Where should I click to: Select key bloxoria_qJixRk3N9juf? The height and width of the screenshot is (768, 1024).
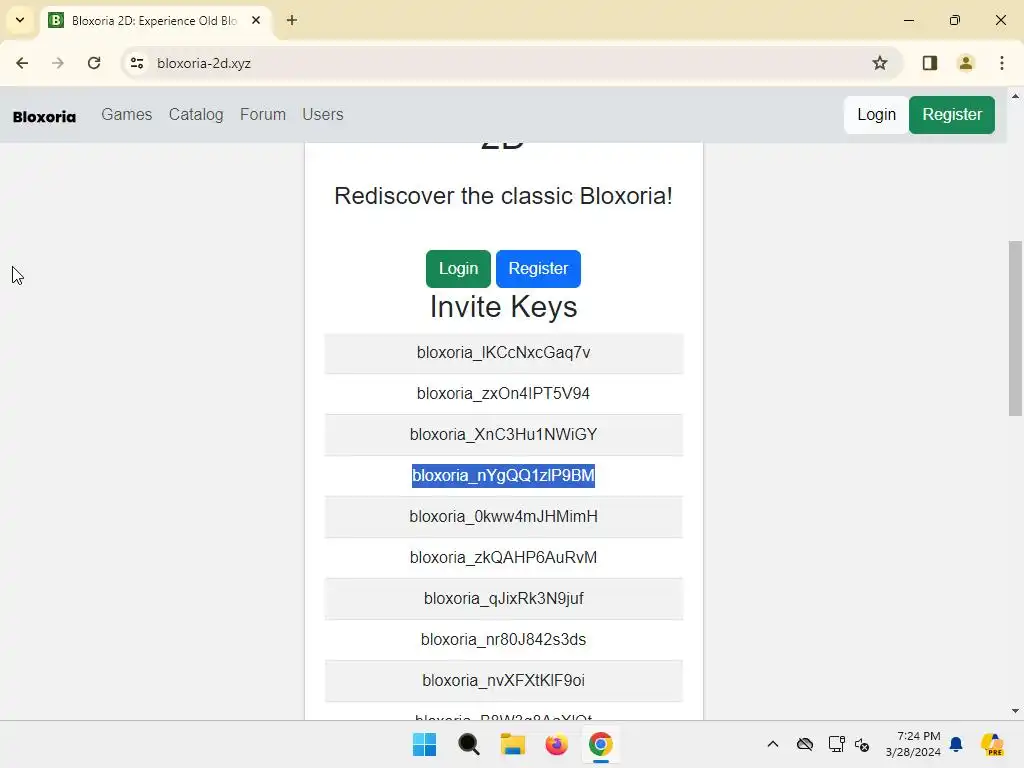click(504, 599)
